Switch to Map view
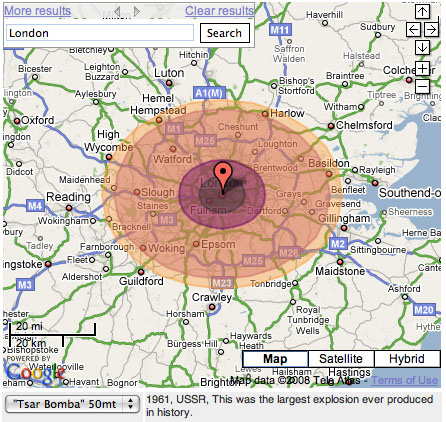This screenshot has width=446, height=422. 275,359
